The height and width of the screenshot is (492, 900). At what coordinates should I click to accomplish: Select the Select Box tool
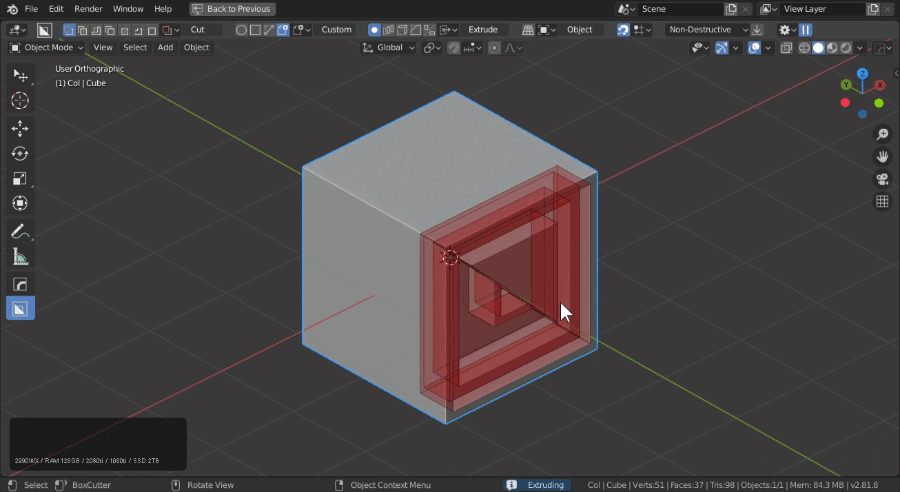click(x=20, y=75)
